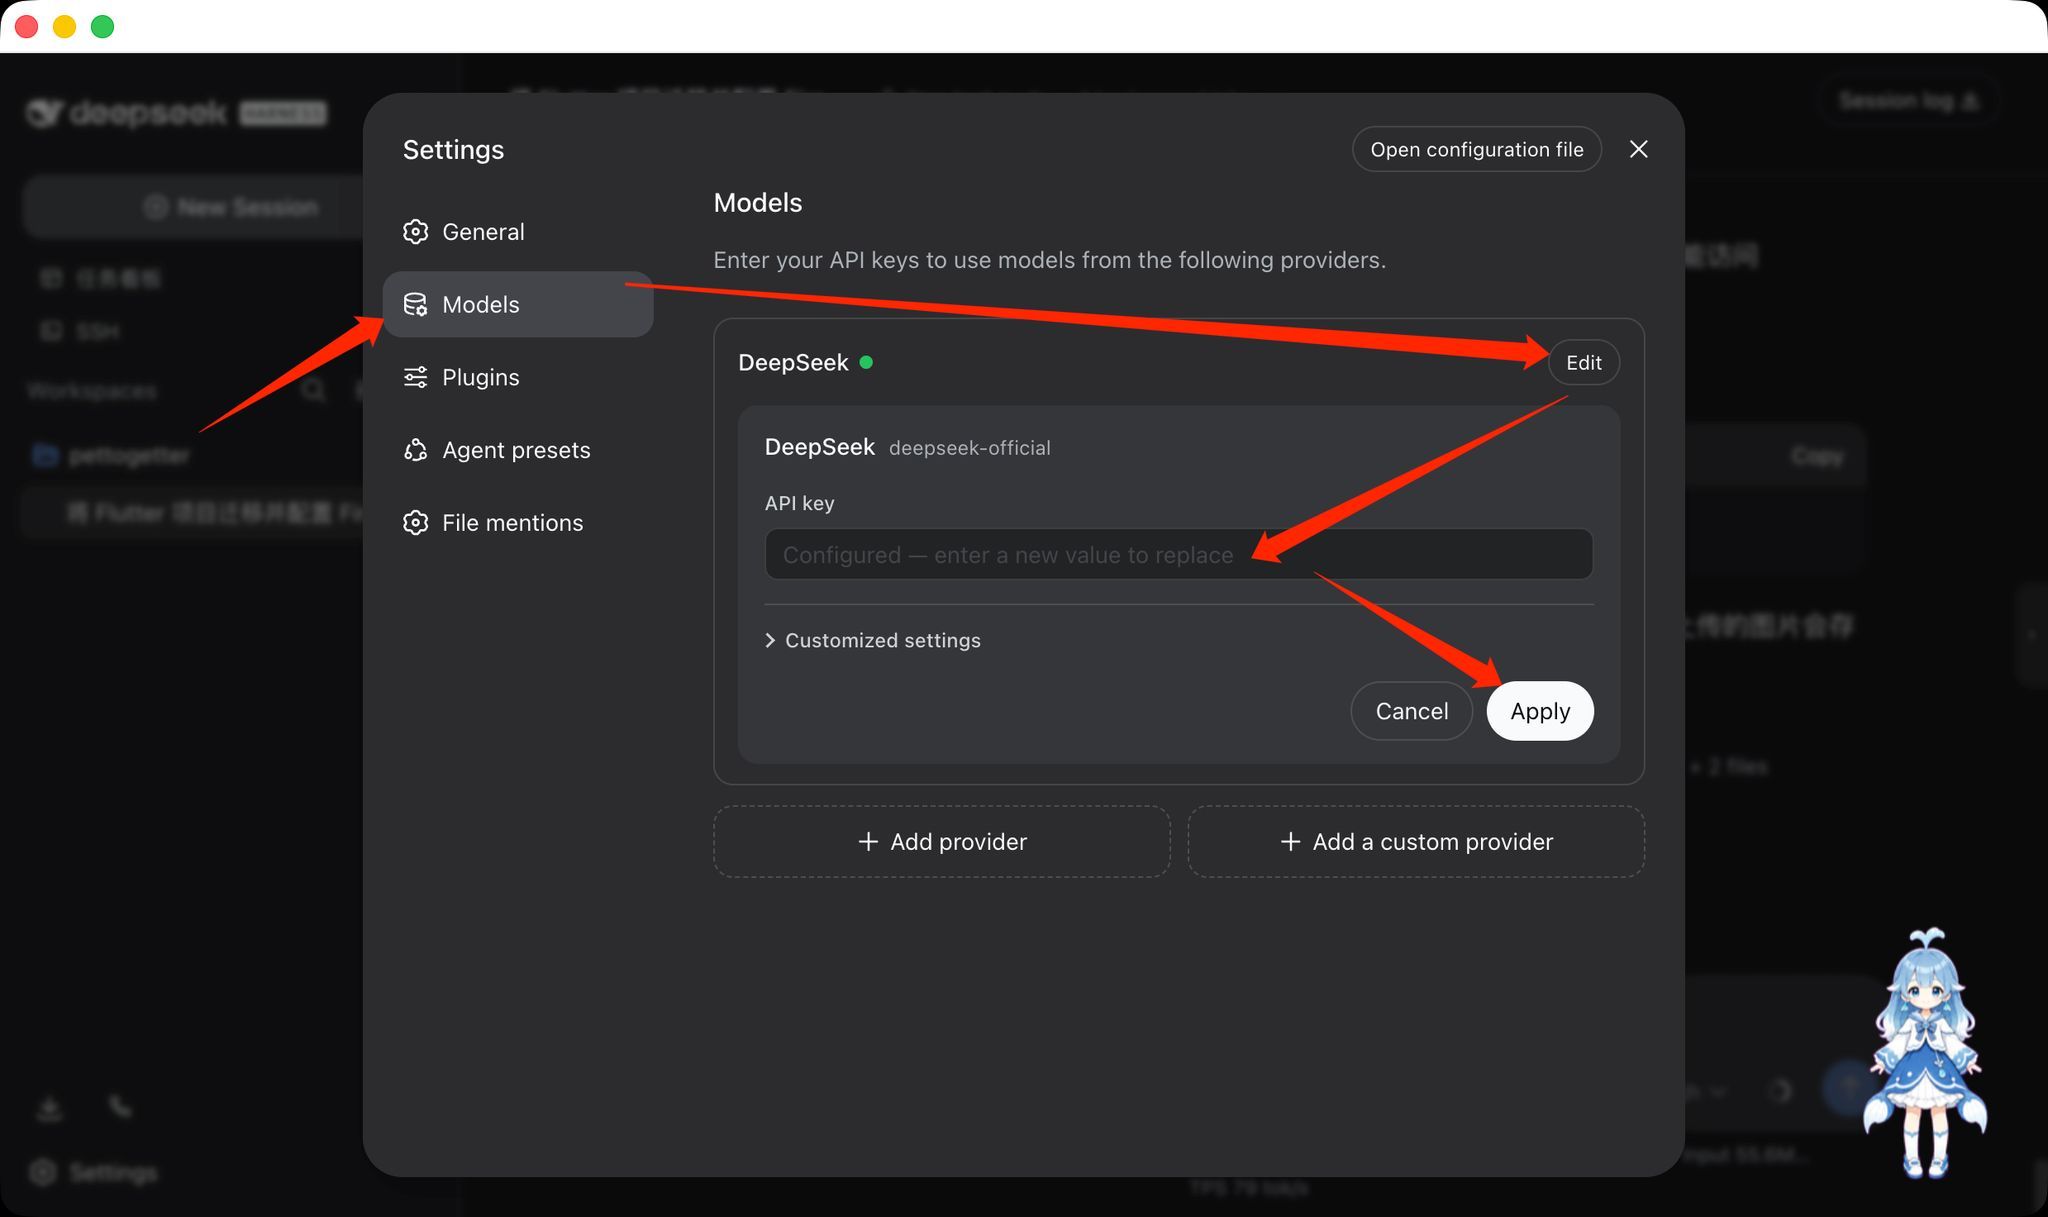Open the Session log in the background
2048x1217 pixels.
coord(1908,101)
